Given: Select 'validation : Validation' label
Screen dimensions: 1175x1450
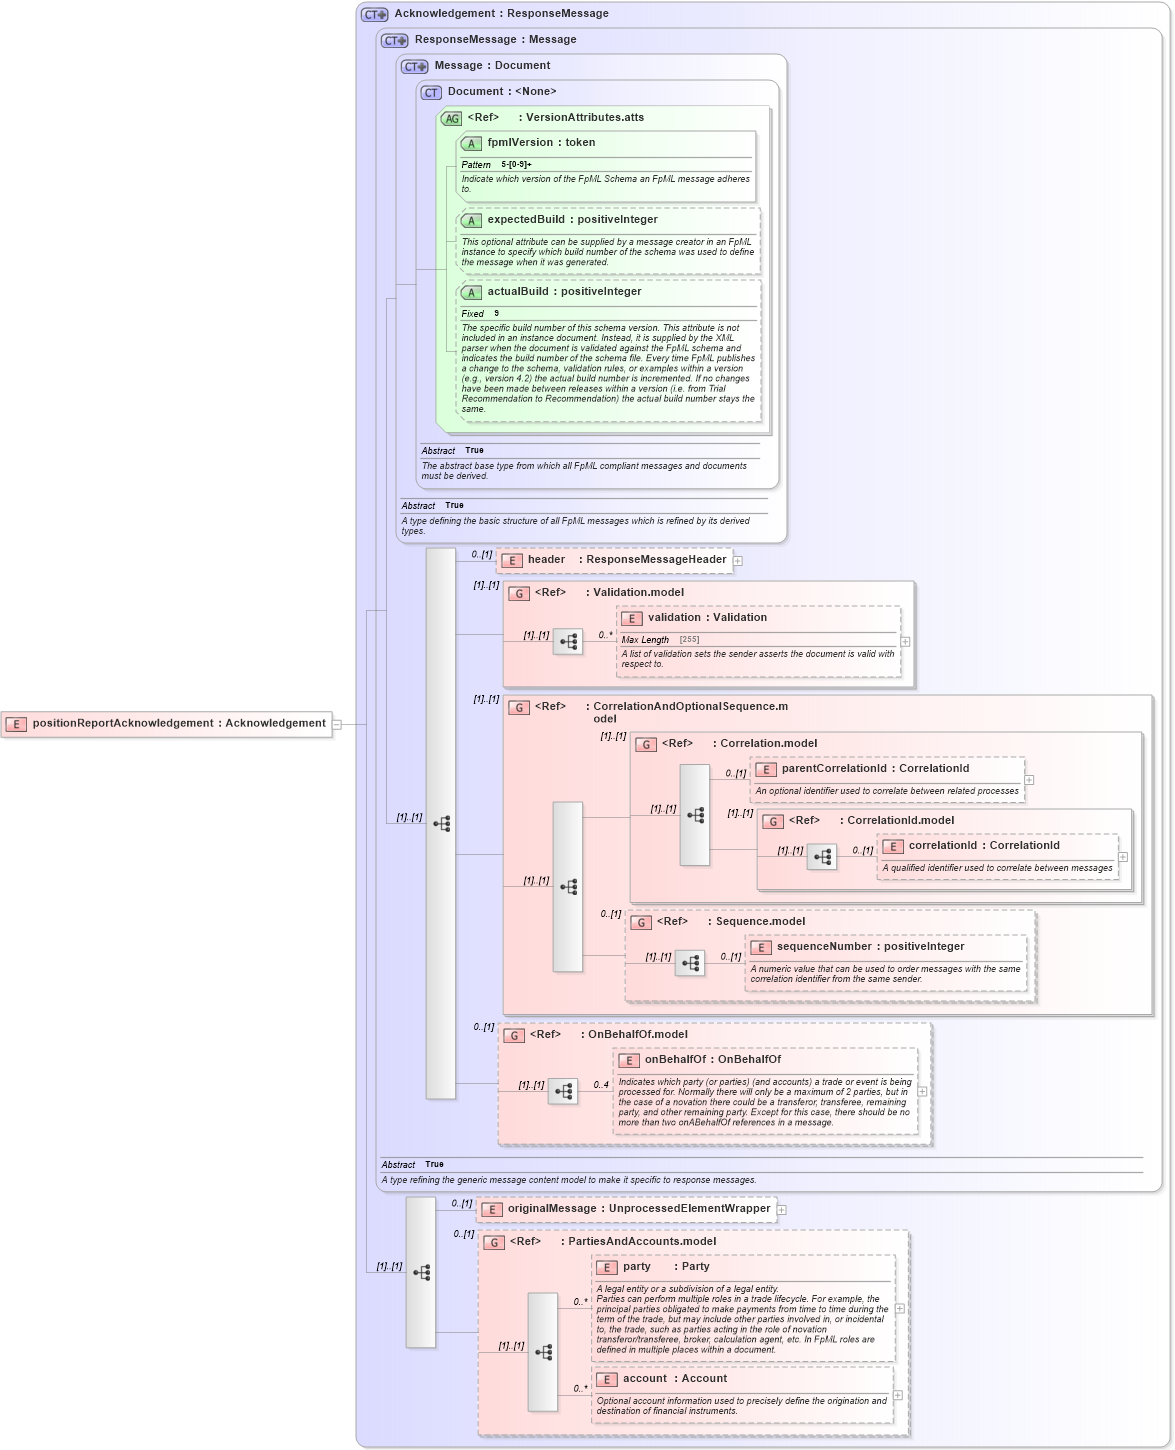Looking at the screenshot, I should pyautogui.click(x=708, y=618).
